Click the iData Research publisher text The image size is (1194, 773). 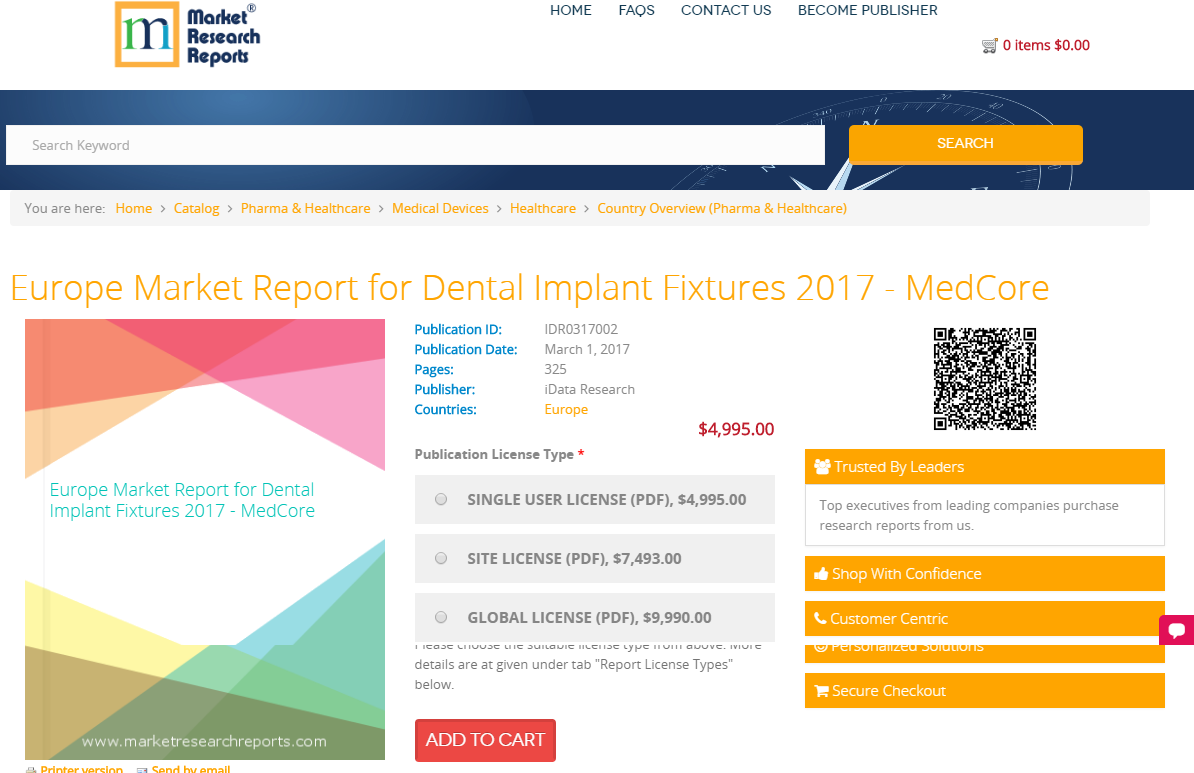pyautogui.click(x=589, y=390)
